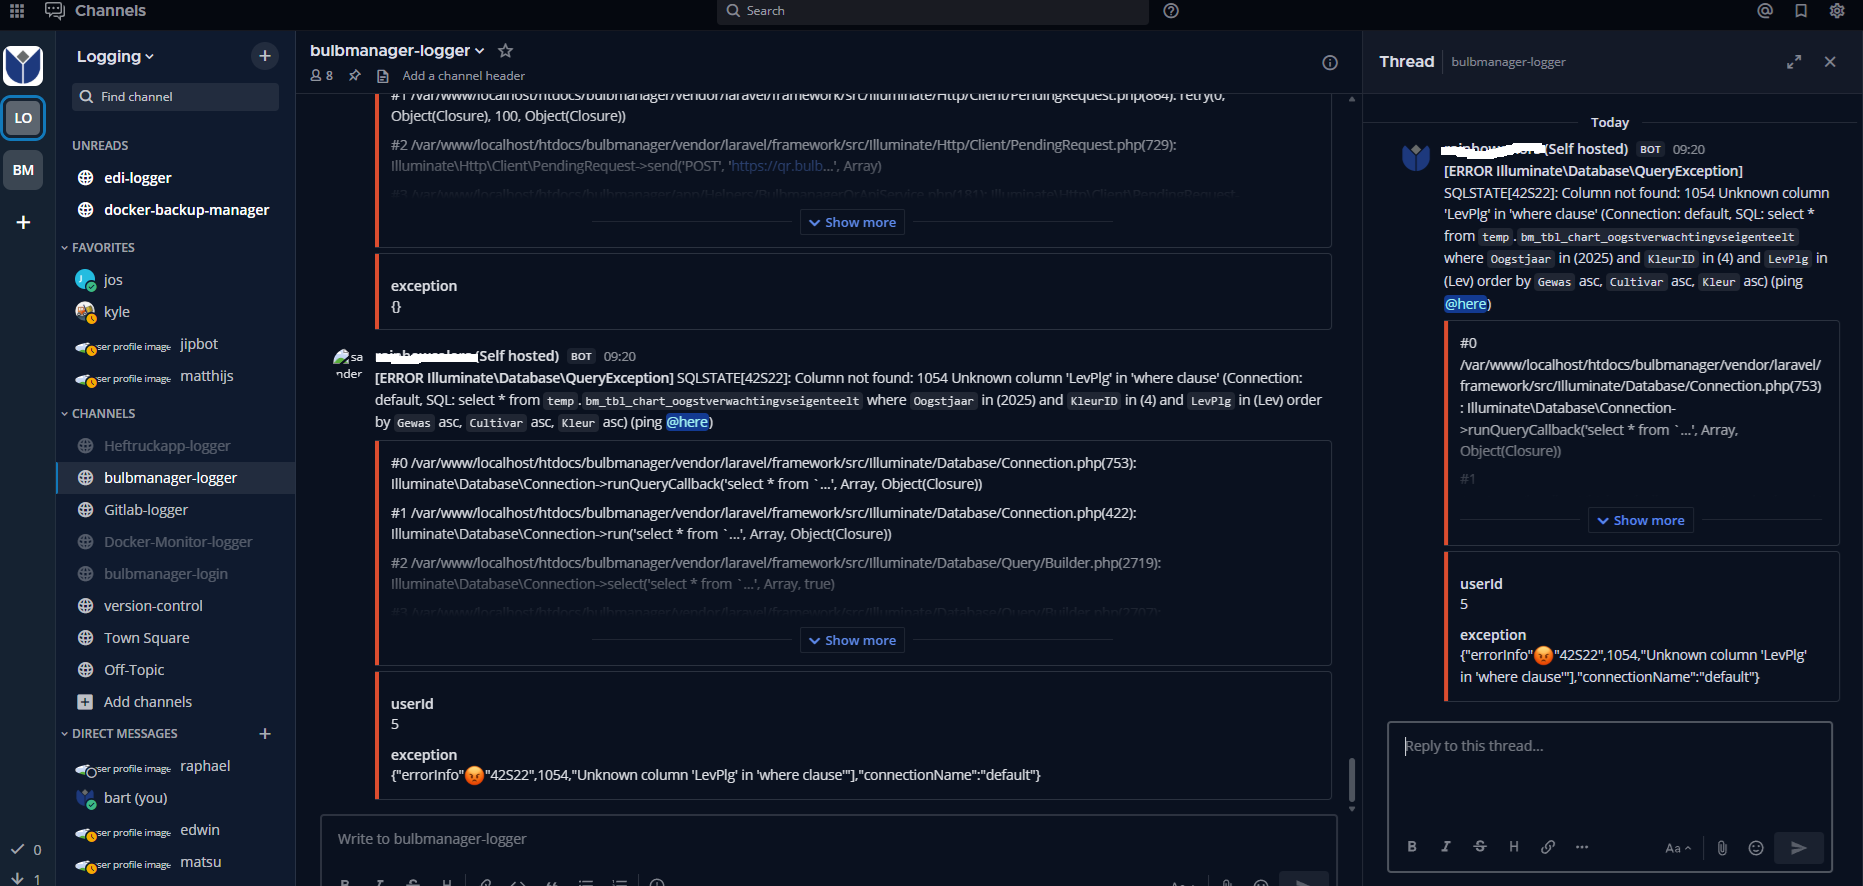The height and width of the screenshot is (886, 1863).
Task: Toggle the Aa formatting bar in thread
Action: [1678, 848]
